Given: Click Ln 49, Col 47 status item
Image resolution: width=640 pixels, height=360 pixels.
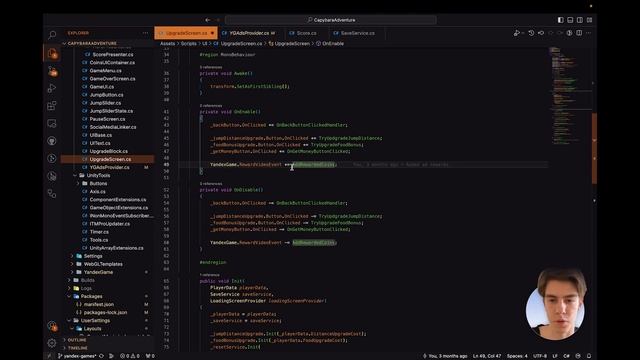Looking at the screenshot, I should click(487, 356).
